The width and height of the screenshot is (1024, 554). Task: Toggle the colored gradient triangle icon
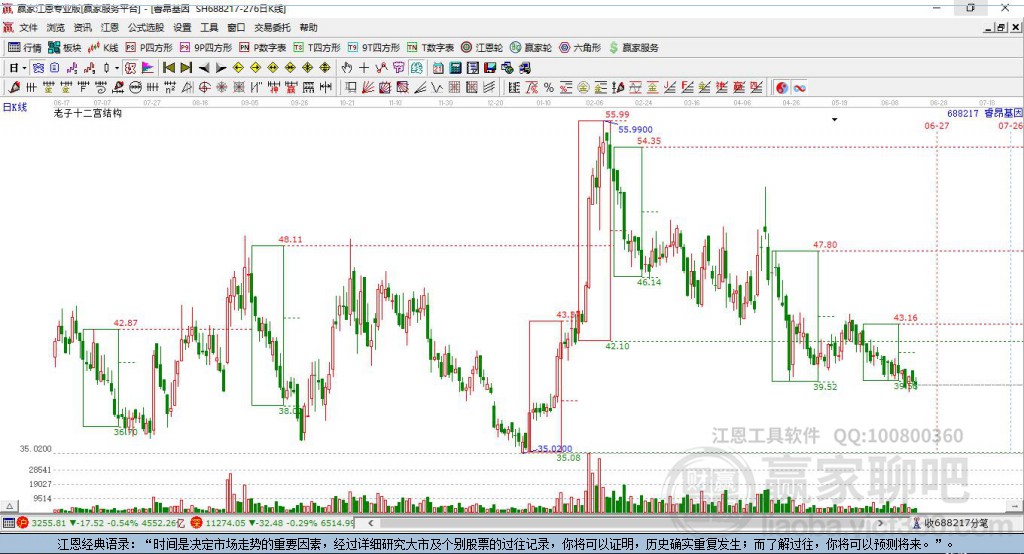click(x=148, y=68)
